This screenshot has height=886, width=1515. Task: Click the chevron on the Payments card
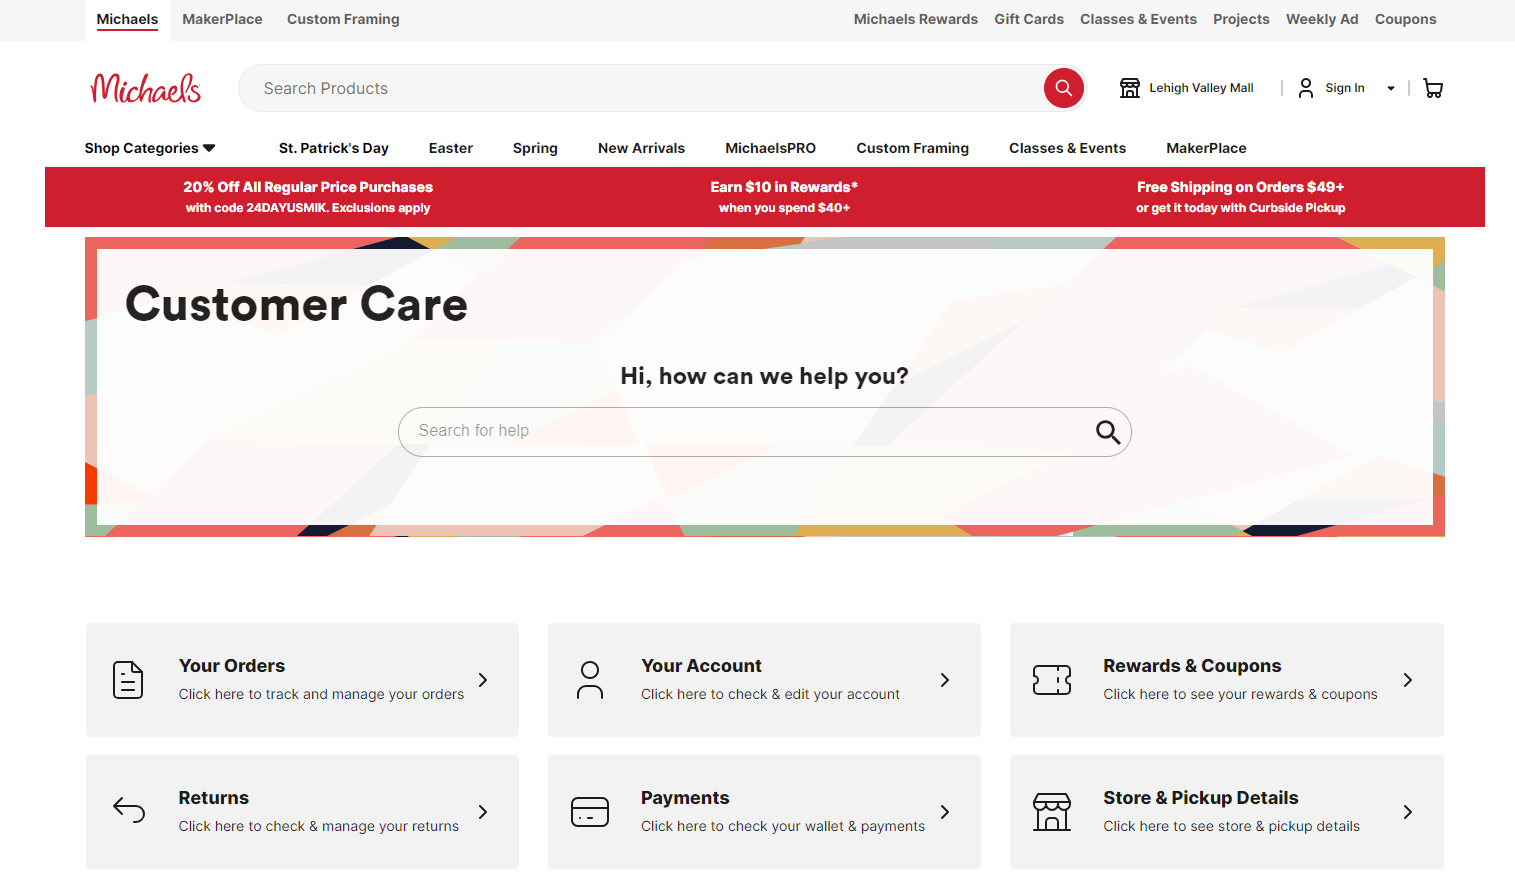tap(945, 812)
